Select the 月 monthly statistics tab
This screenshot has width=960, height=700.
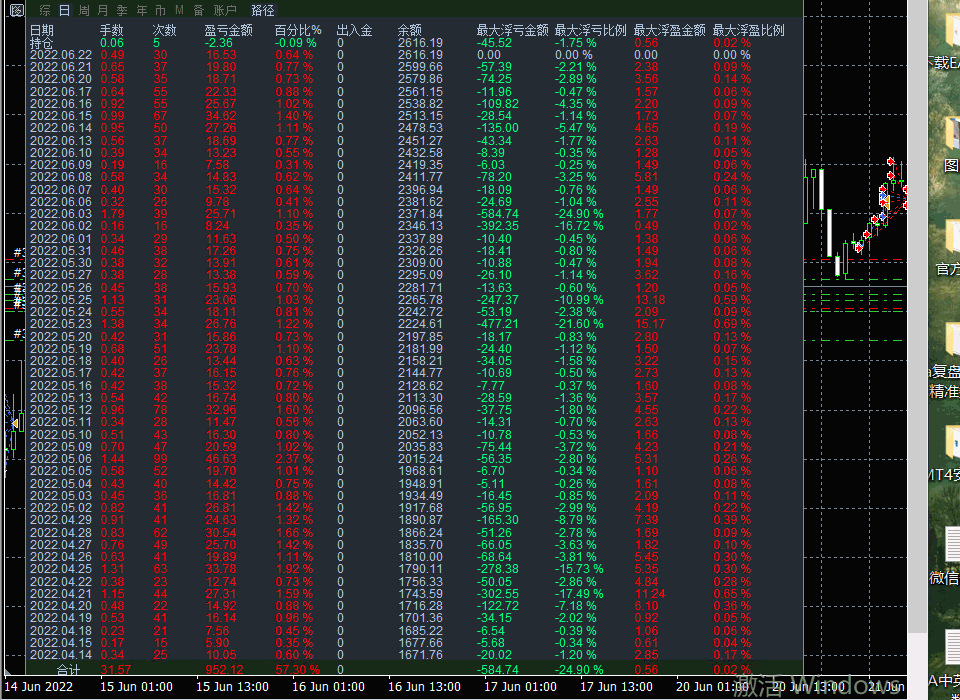coord(102,10)
